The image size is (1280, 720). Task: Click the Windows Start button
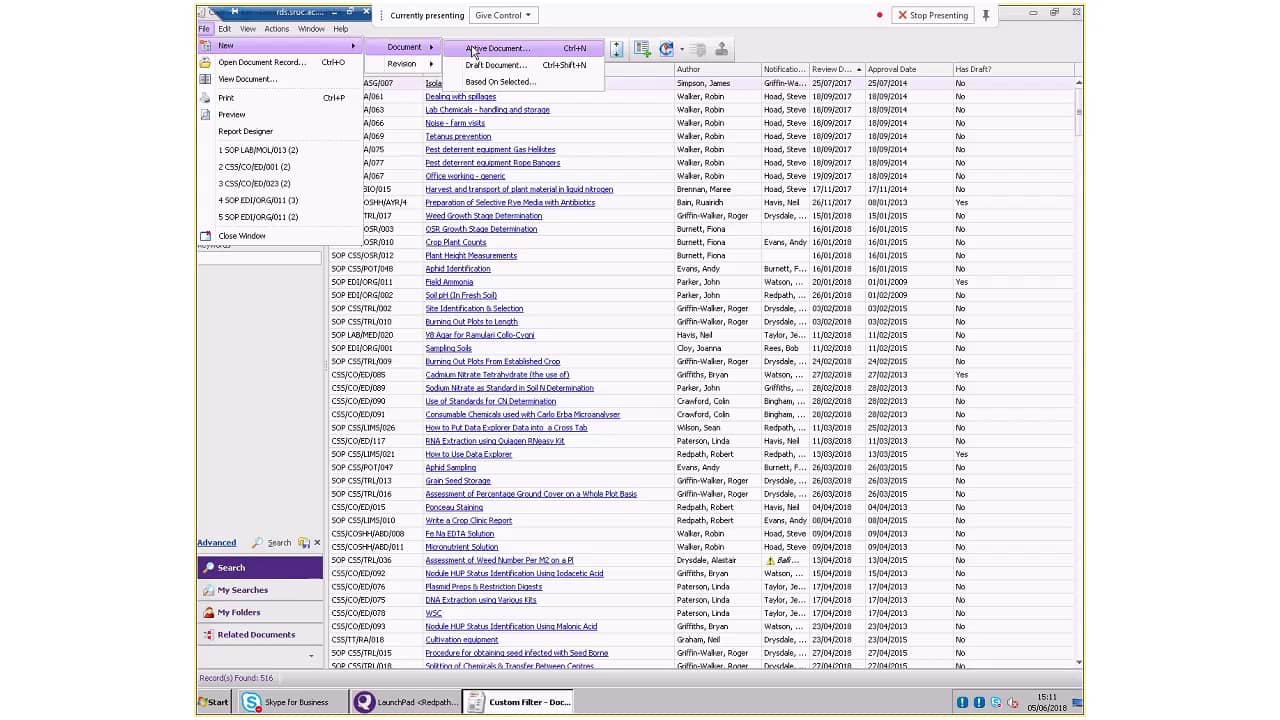coord(214,702)
